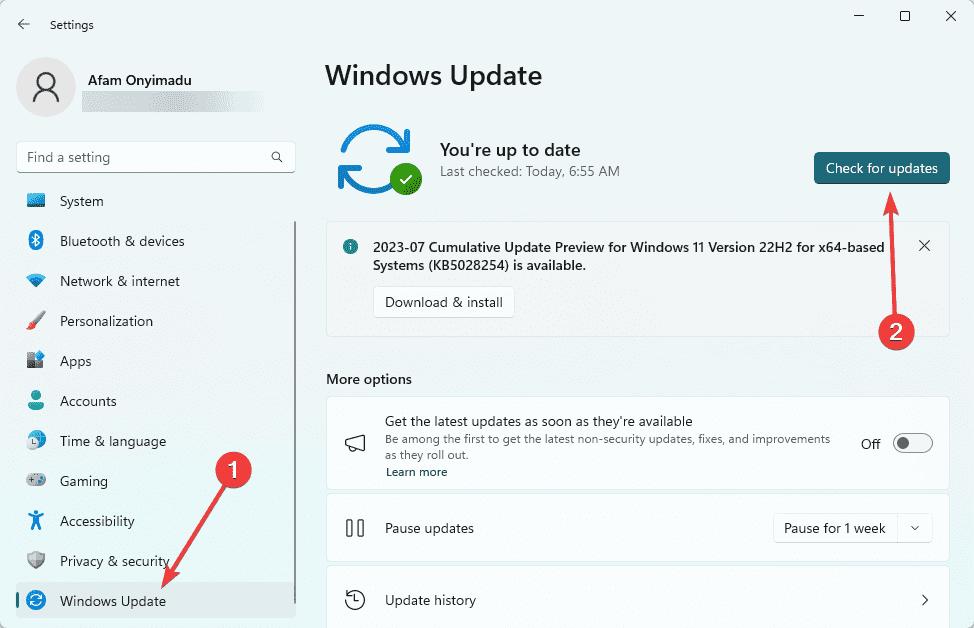Open Personalization settings
Viewport: 974px width, 628px height.
pos(155,321)
